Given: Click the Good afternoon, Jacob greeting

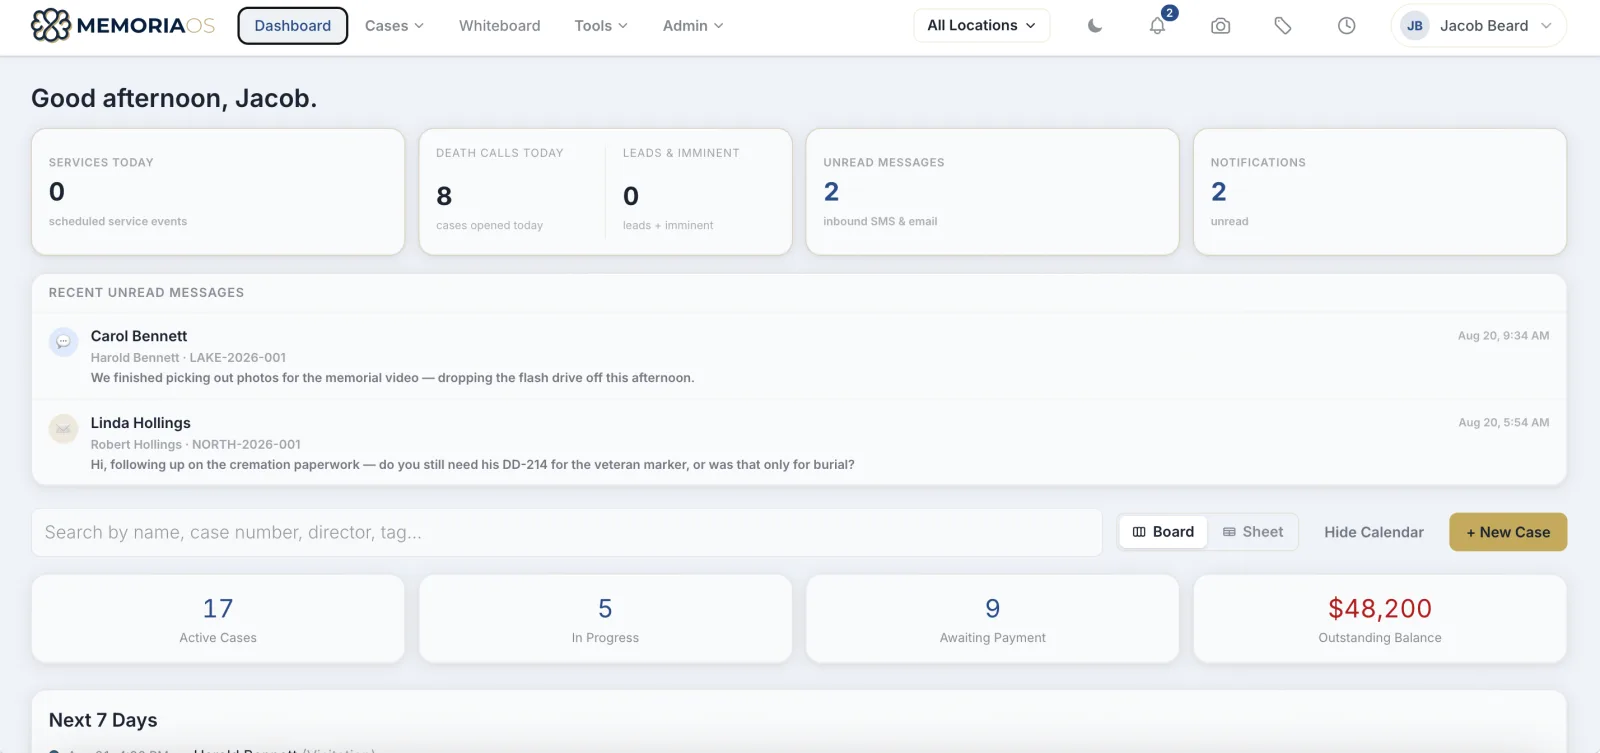Looking at the screenshot, I should click(x=174, y=98).
